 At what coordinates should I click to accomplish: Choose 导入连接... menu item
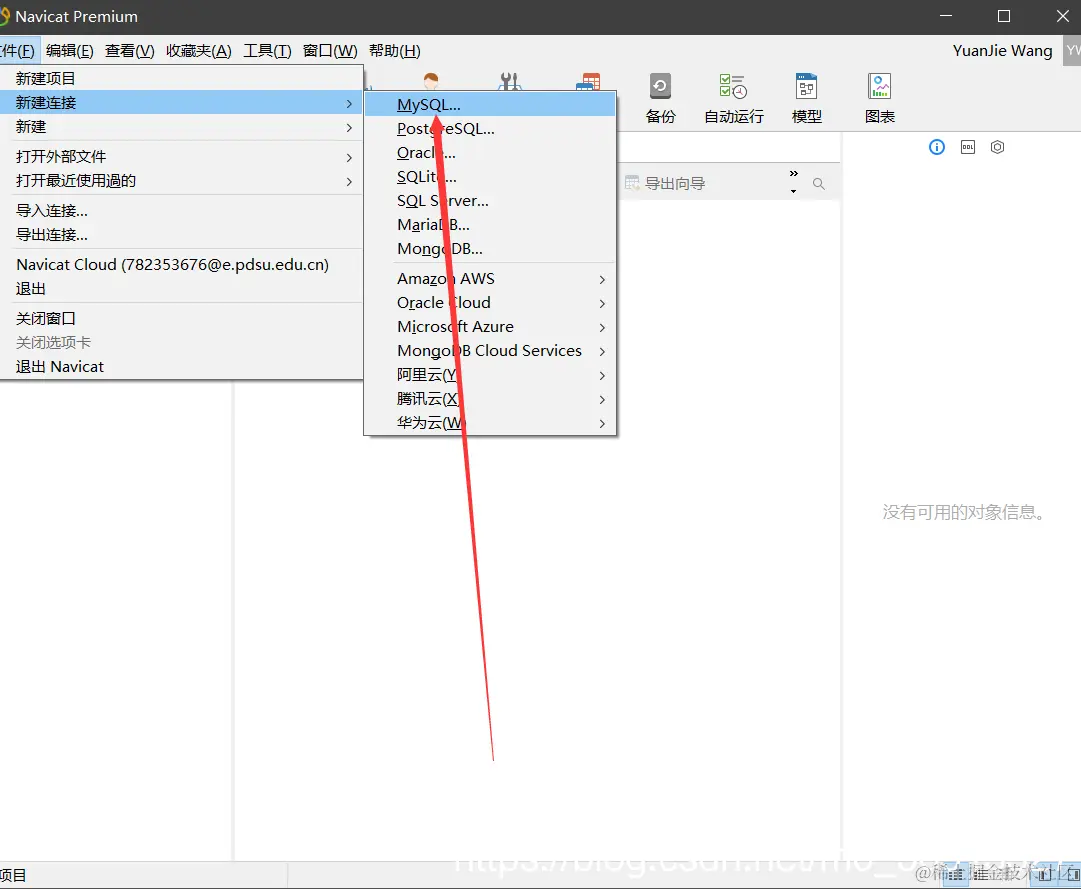point(181,211)
